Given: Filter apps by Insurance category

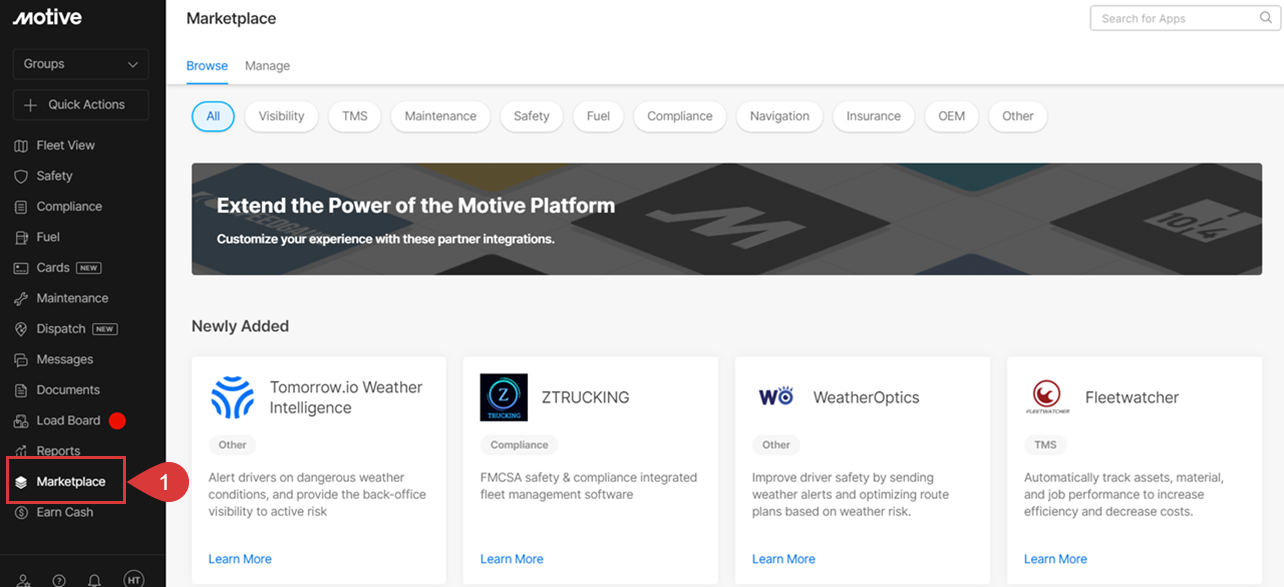Looking at the screenshot, I should 874,116.
